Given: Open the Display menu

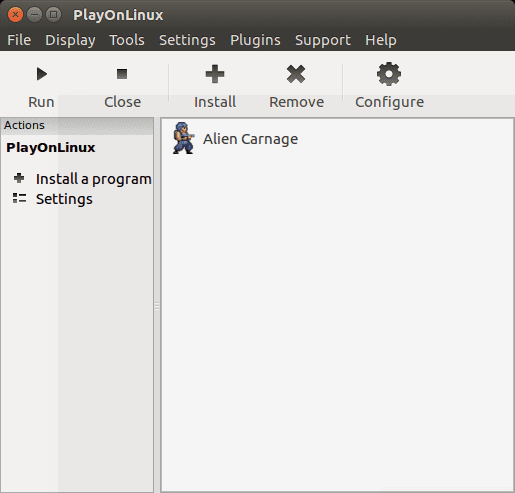Looking at the screenshot, I should click(x=70, y=40).
